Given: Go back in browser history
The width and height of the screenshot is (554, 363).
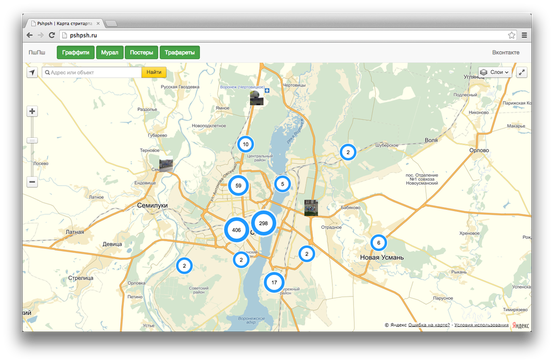Looking at the screenshot, I should (30, 35).
